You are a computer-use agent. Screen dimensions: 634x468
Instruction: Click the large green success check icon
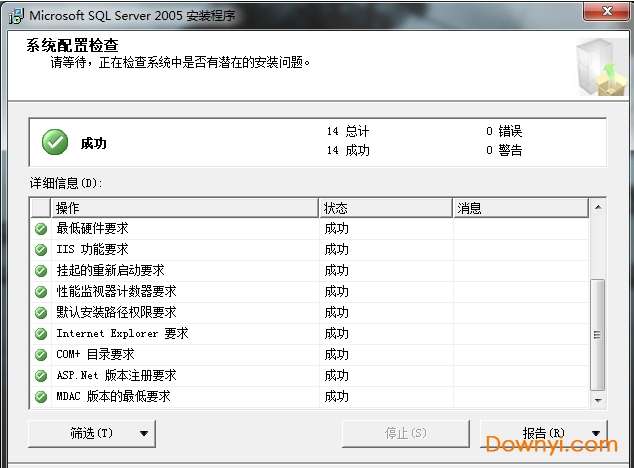coord(55,142)
